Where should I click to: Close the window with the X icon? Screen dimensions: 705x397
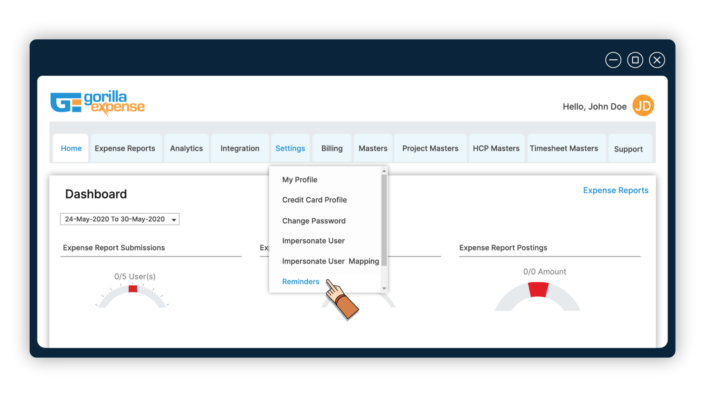pyautogui.click(x=657, y=60)
